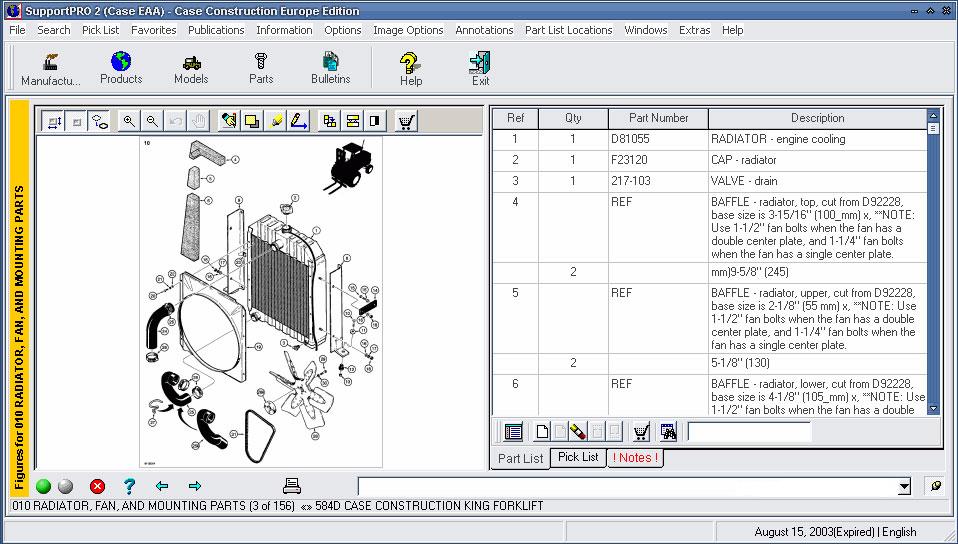The width and height of the screenshot is (958, 544).
Task: Open the Manufacturers toolbar button
Action: coord(50,68)
